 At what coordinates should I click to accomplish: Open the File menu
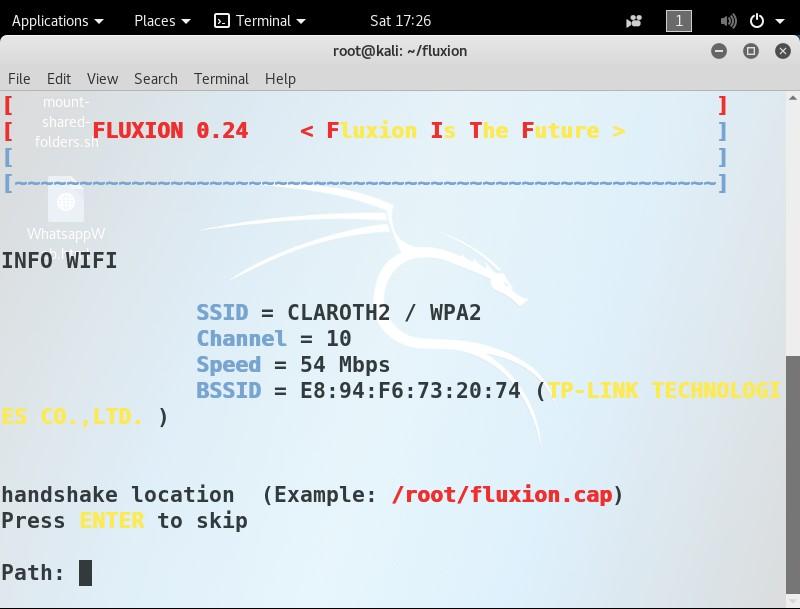point(19,79)
